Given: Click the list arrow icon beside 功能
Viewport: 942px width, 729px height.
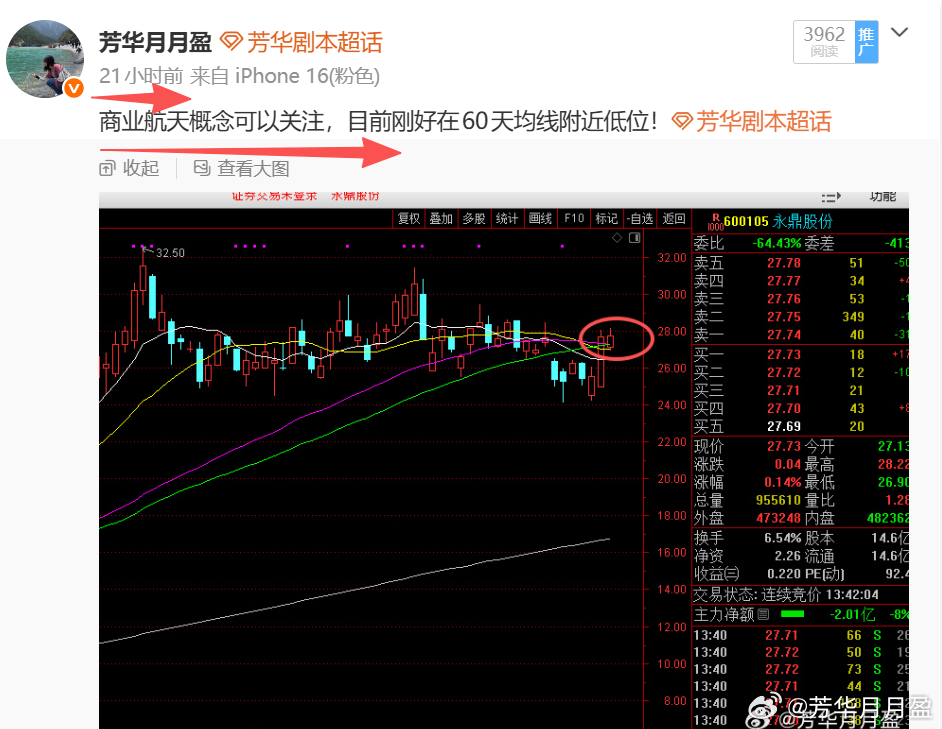Looking at the screenshot, I should [831, 197].
